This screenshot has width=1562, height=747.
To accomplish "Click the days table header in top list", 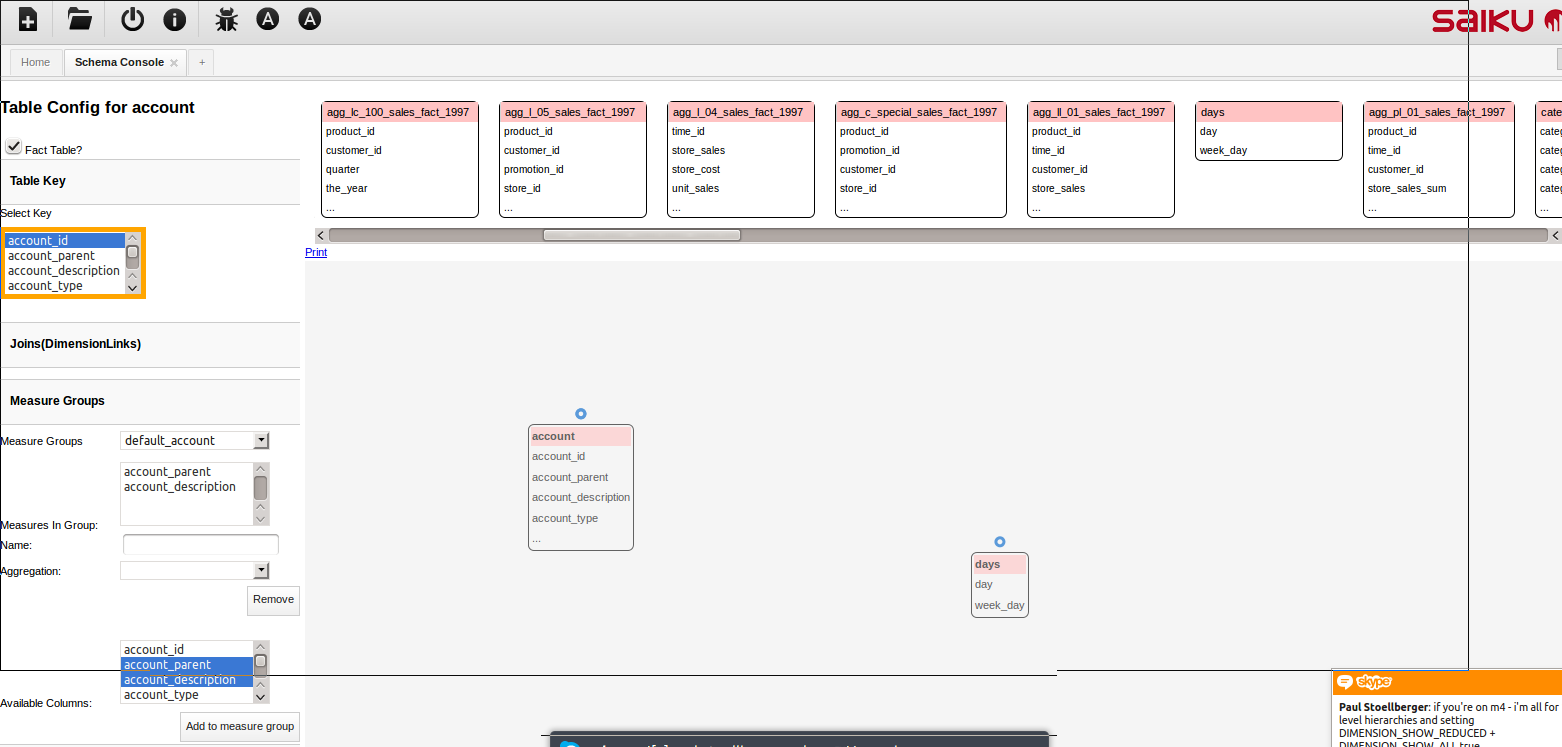I will click(x=1269, y=112).
